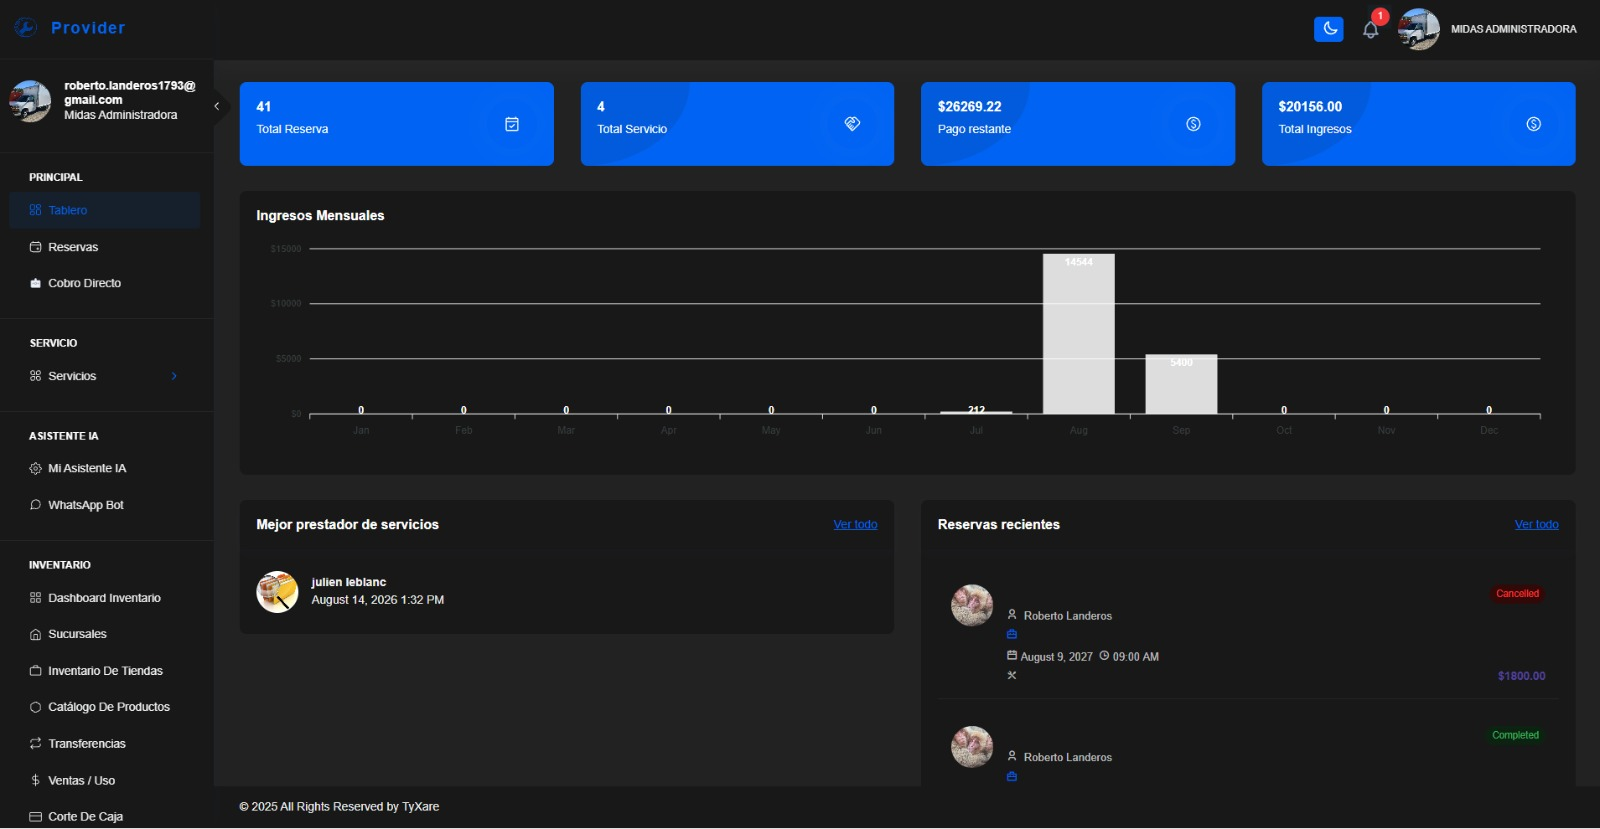
Task: Click the coin icon on Pago restante card
Action: click(x=1193, y=124)
